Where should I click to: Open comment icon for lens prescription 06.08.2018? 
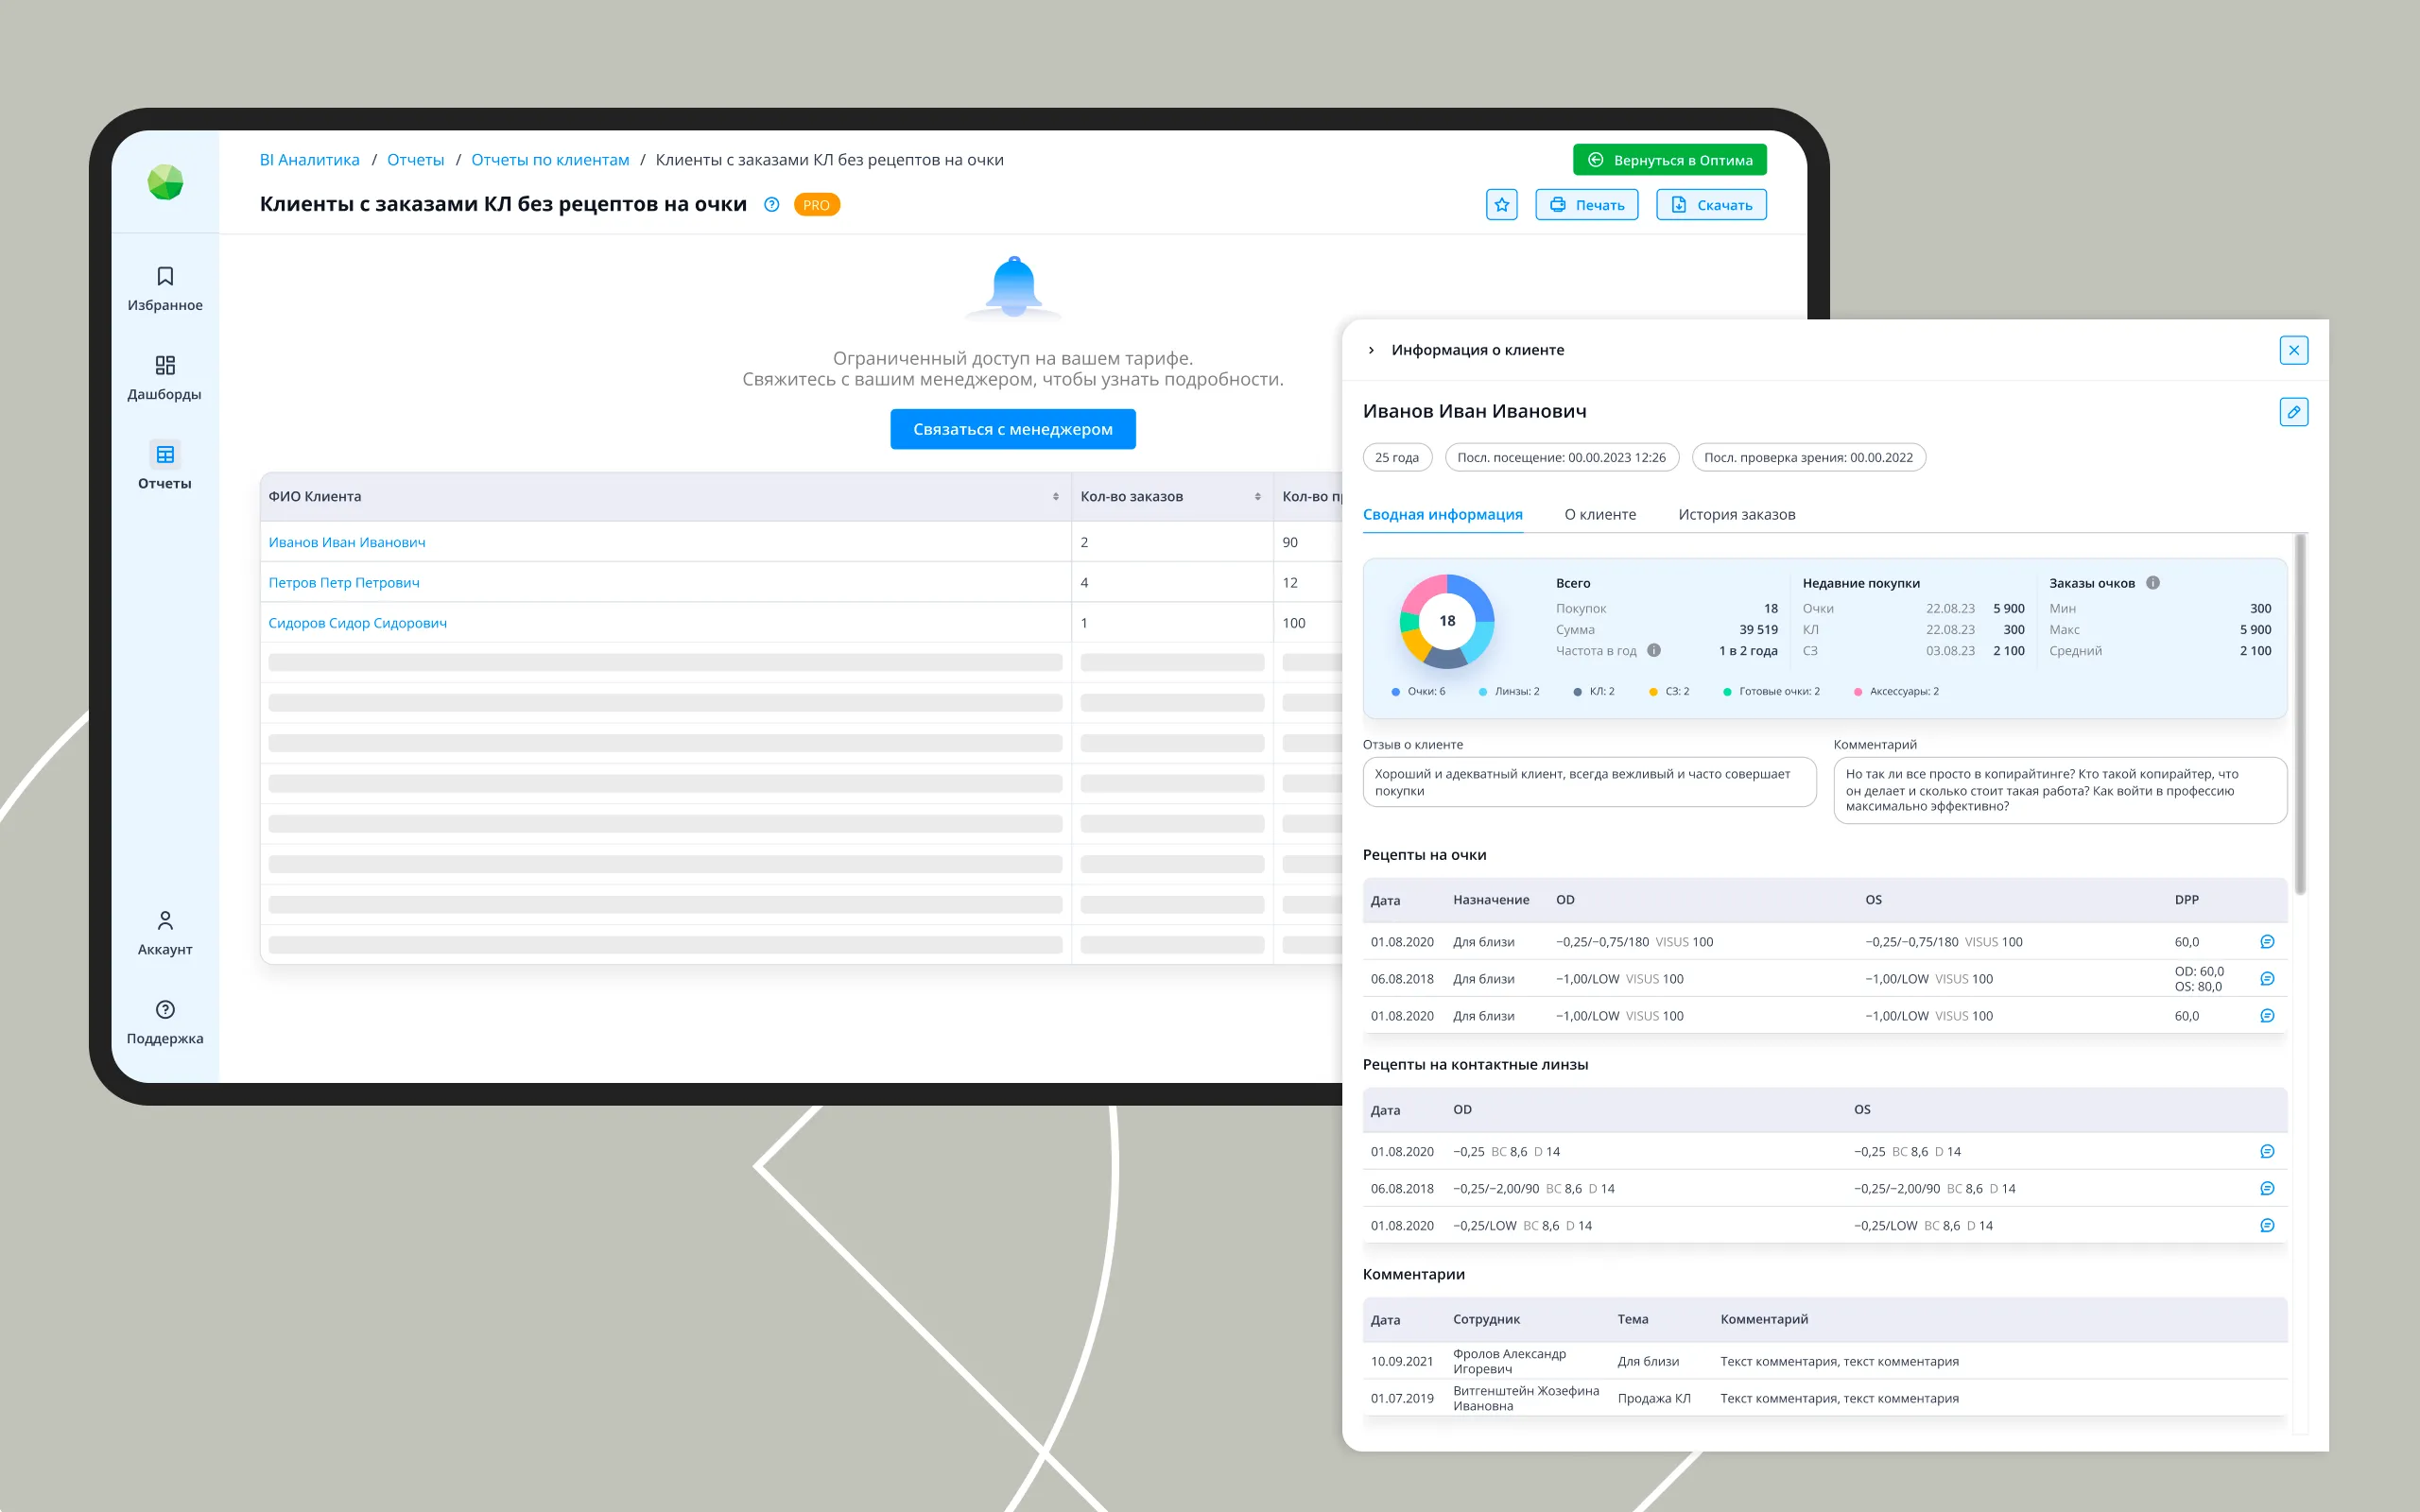(x=2267, y=1188)
